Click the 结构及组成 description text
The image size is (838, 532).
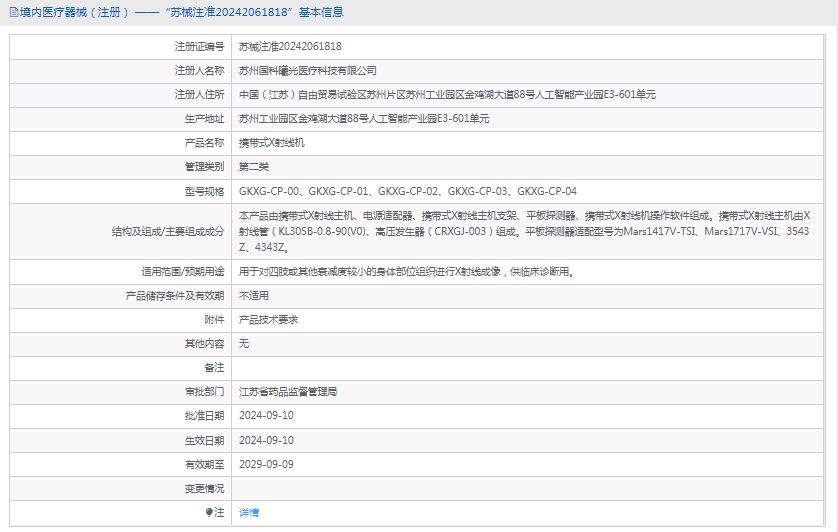click(x=530, y=231)
